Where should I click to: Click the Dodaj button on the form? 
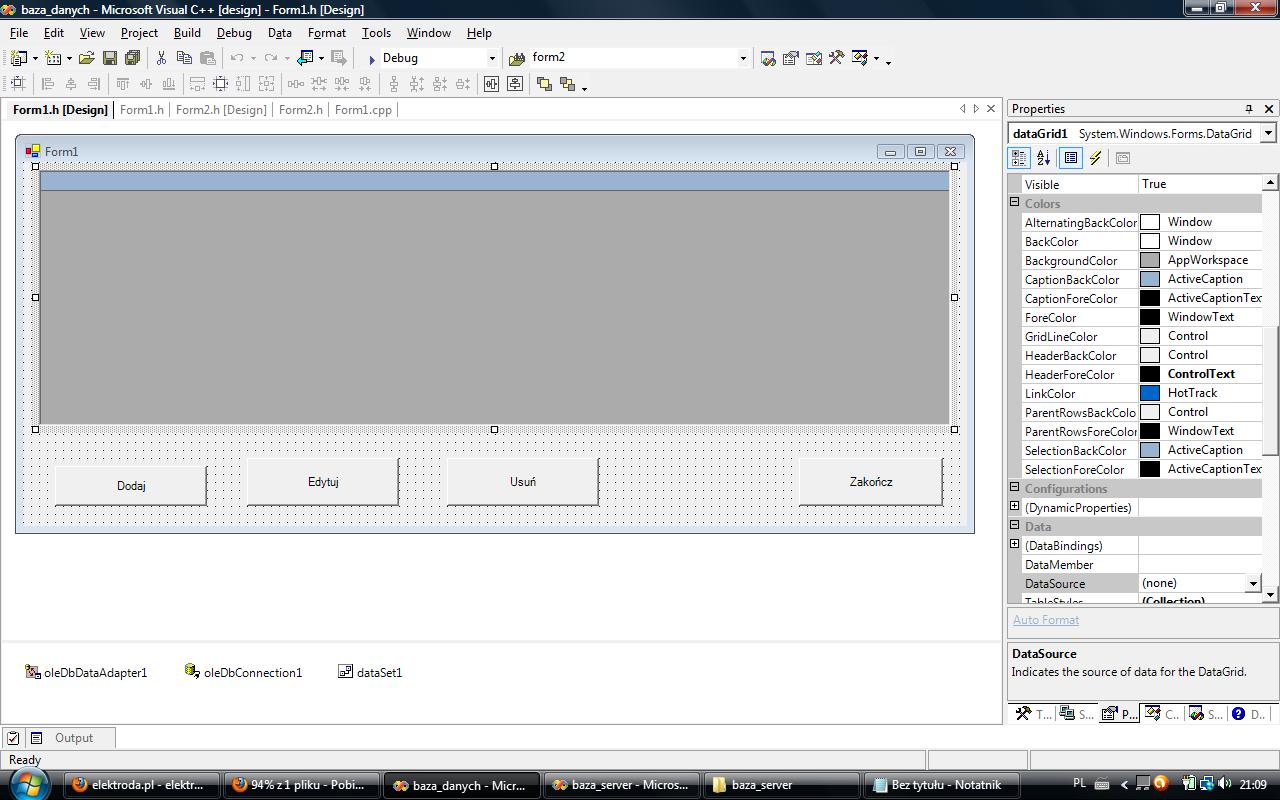click(131, 485)
